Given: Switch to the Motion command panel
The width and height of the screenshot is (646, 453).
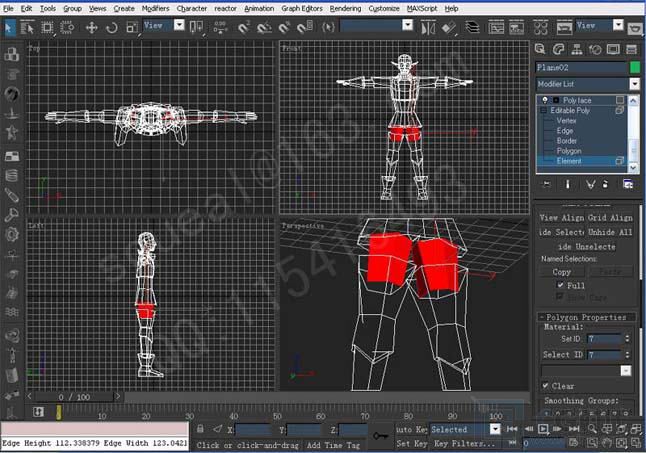Looking at the screenshot, I should point(595,49).
